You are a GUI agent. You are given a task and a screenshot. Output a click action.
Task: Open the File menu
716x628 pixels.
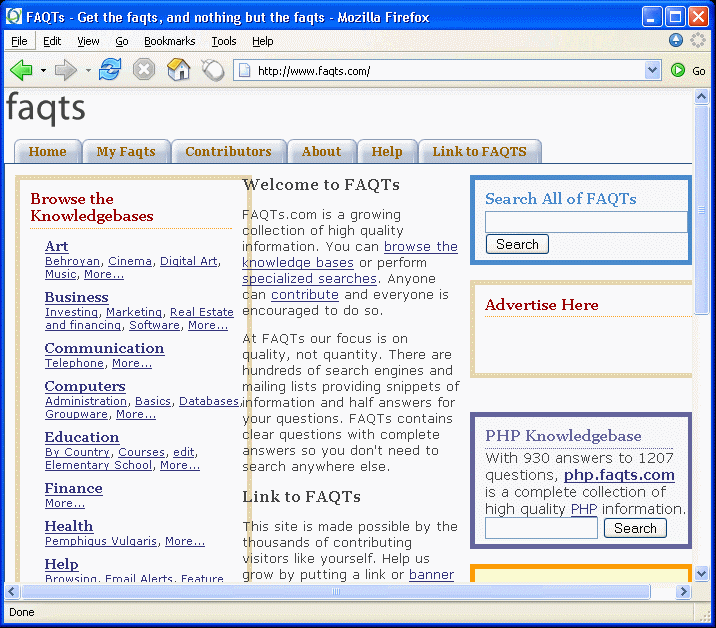point(19,42)
